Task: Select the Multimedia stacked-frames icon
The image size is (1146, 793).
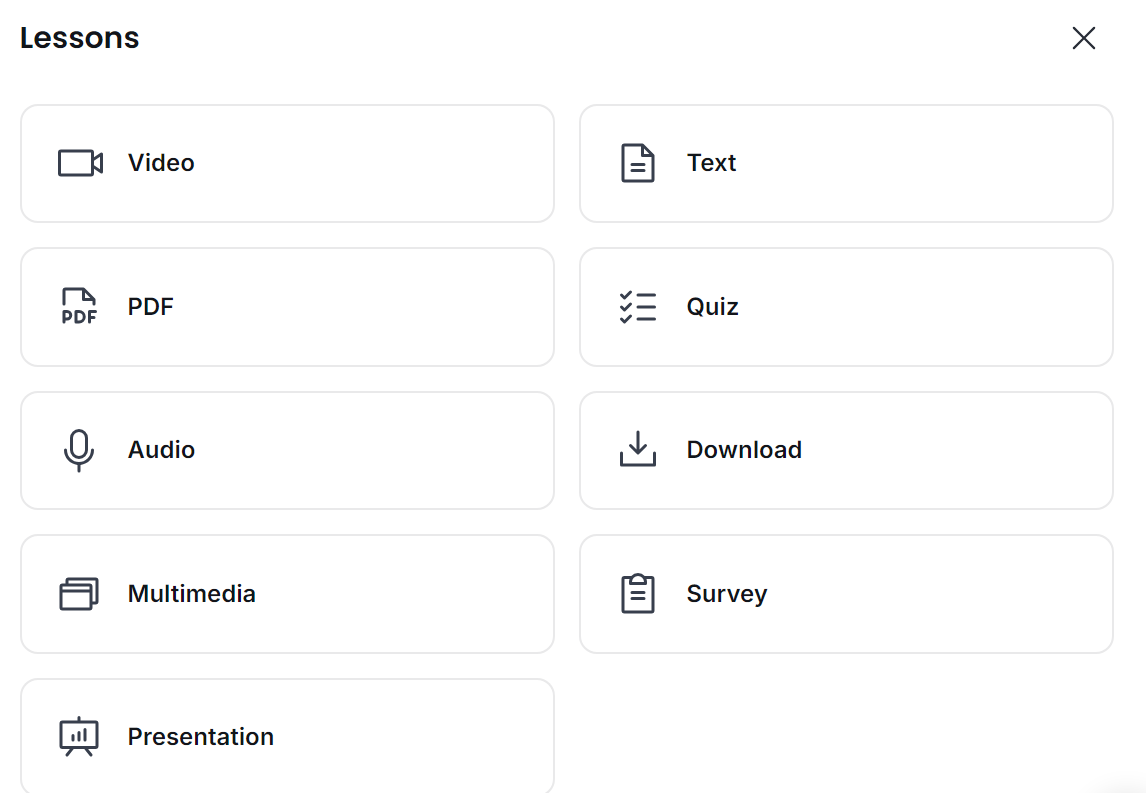Action: click(78, 593)
